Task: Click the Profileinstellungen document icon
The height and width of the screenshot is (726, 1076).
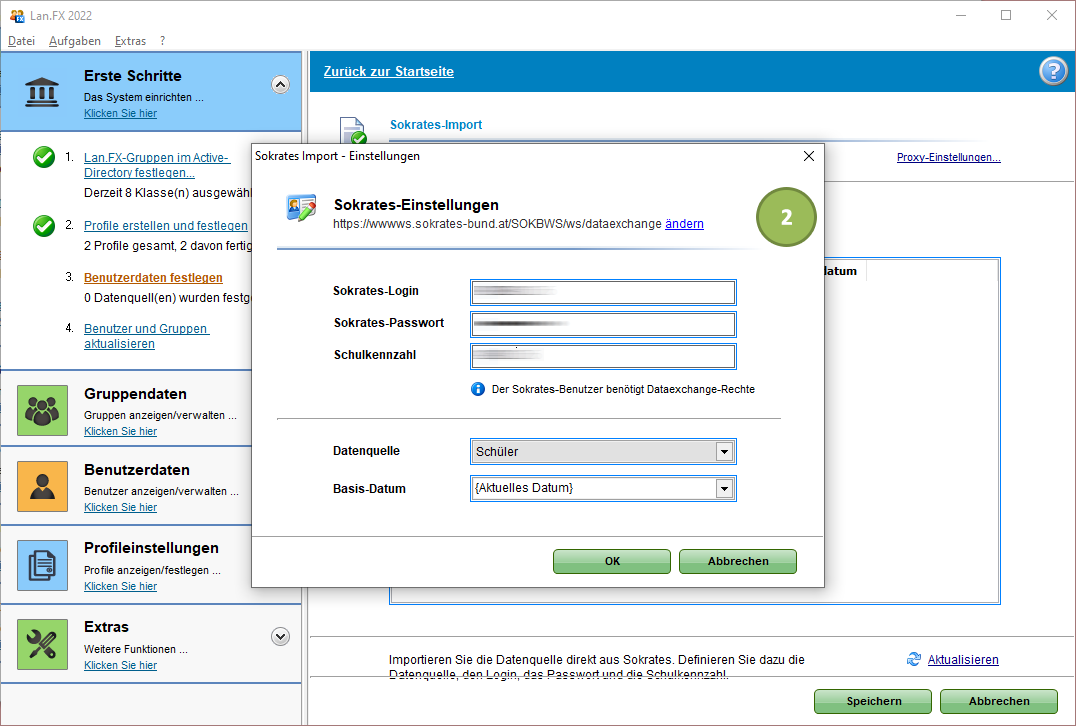Action: point(43,565)
